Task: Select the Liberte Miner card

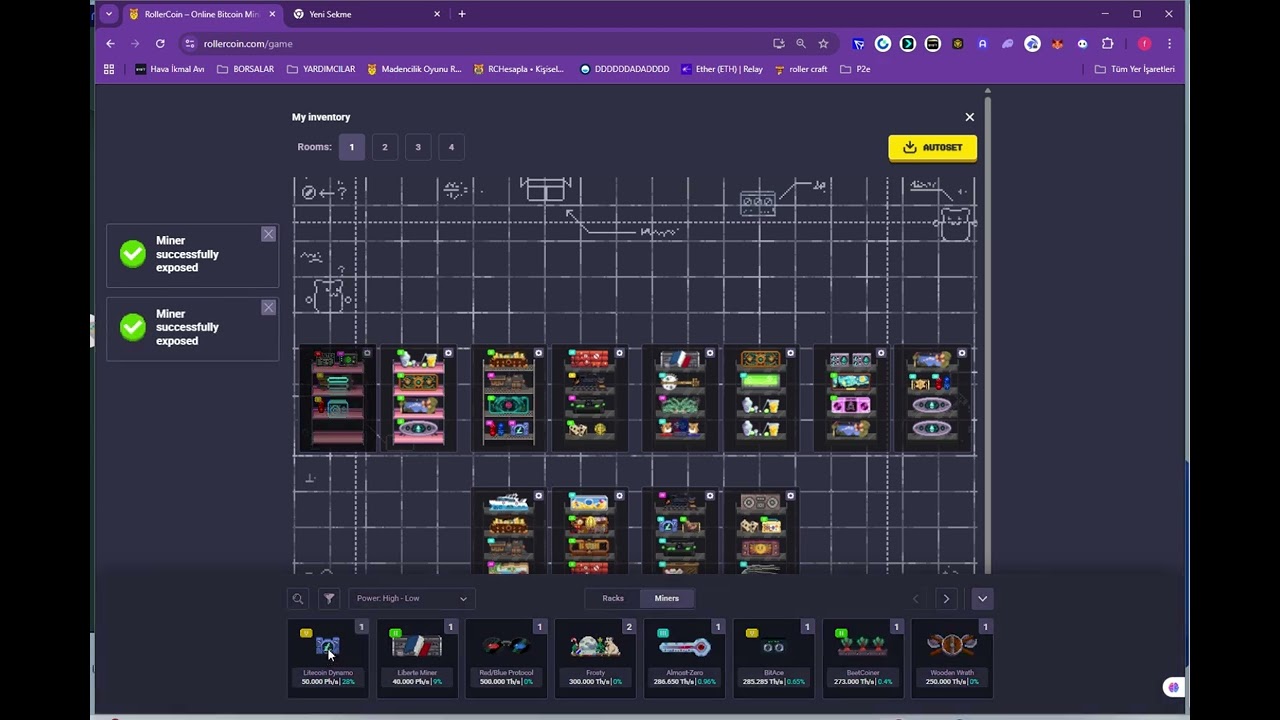Action: click(417, 657)
